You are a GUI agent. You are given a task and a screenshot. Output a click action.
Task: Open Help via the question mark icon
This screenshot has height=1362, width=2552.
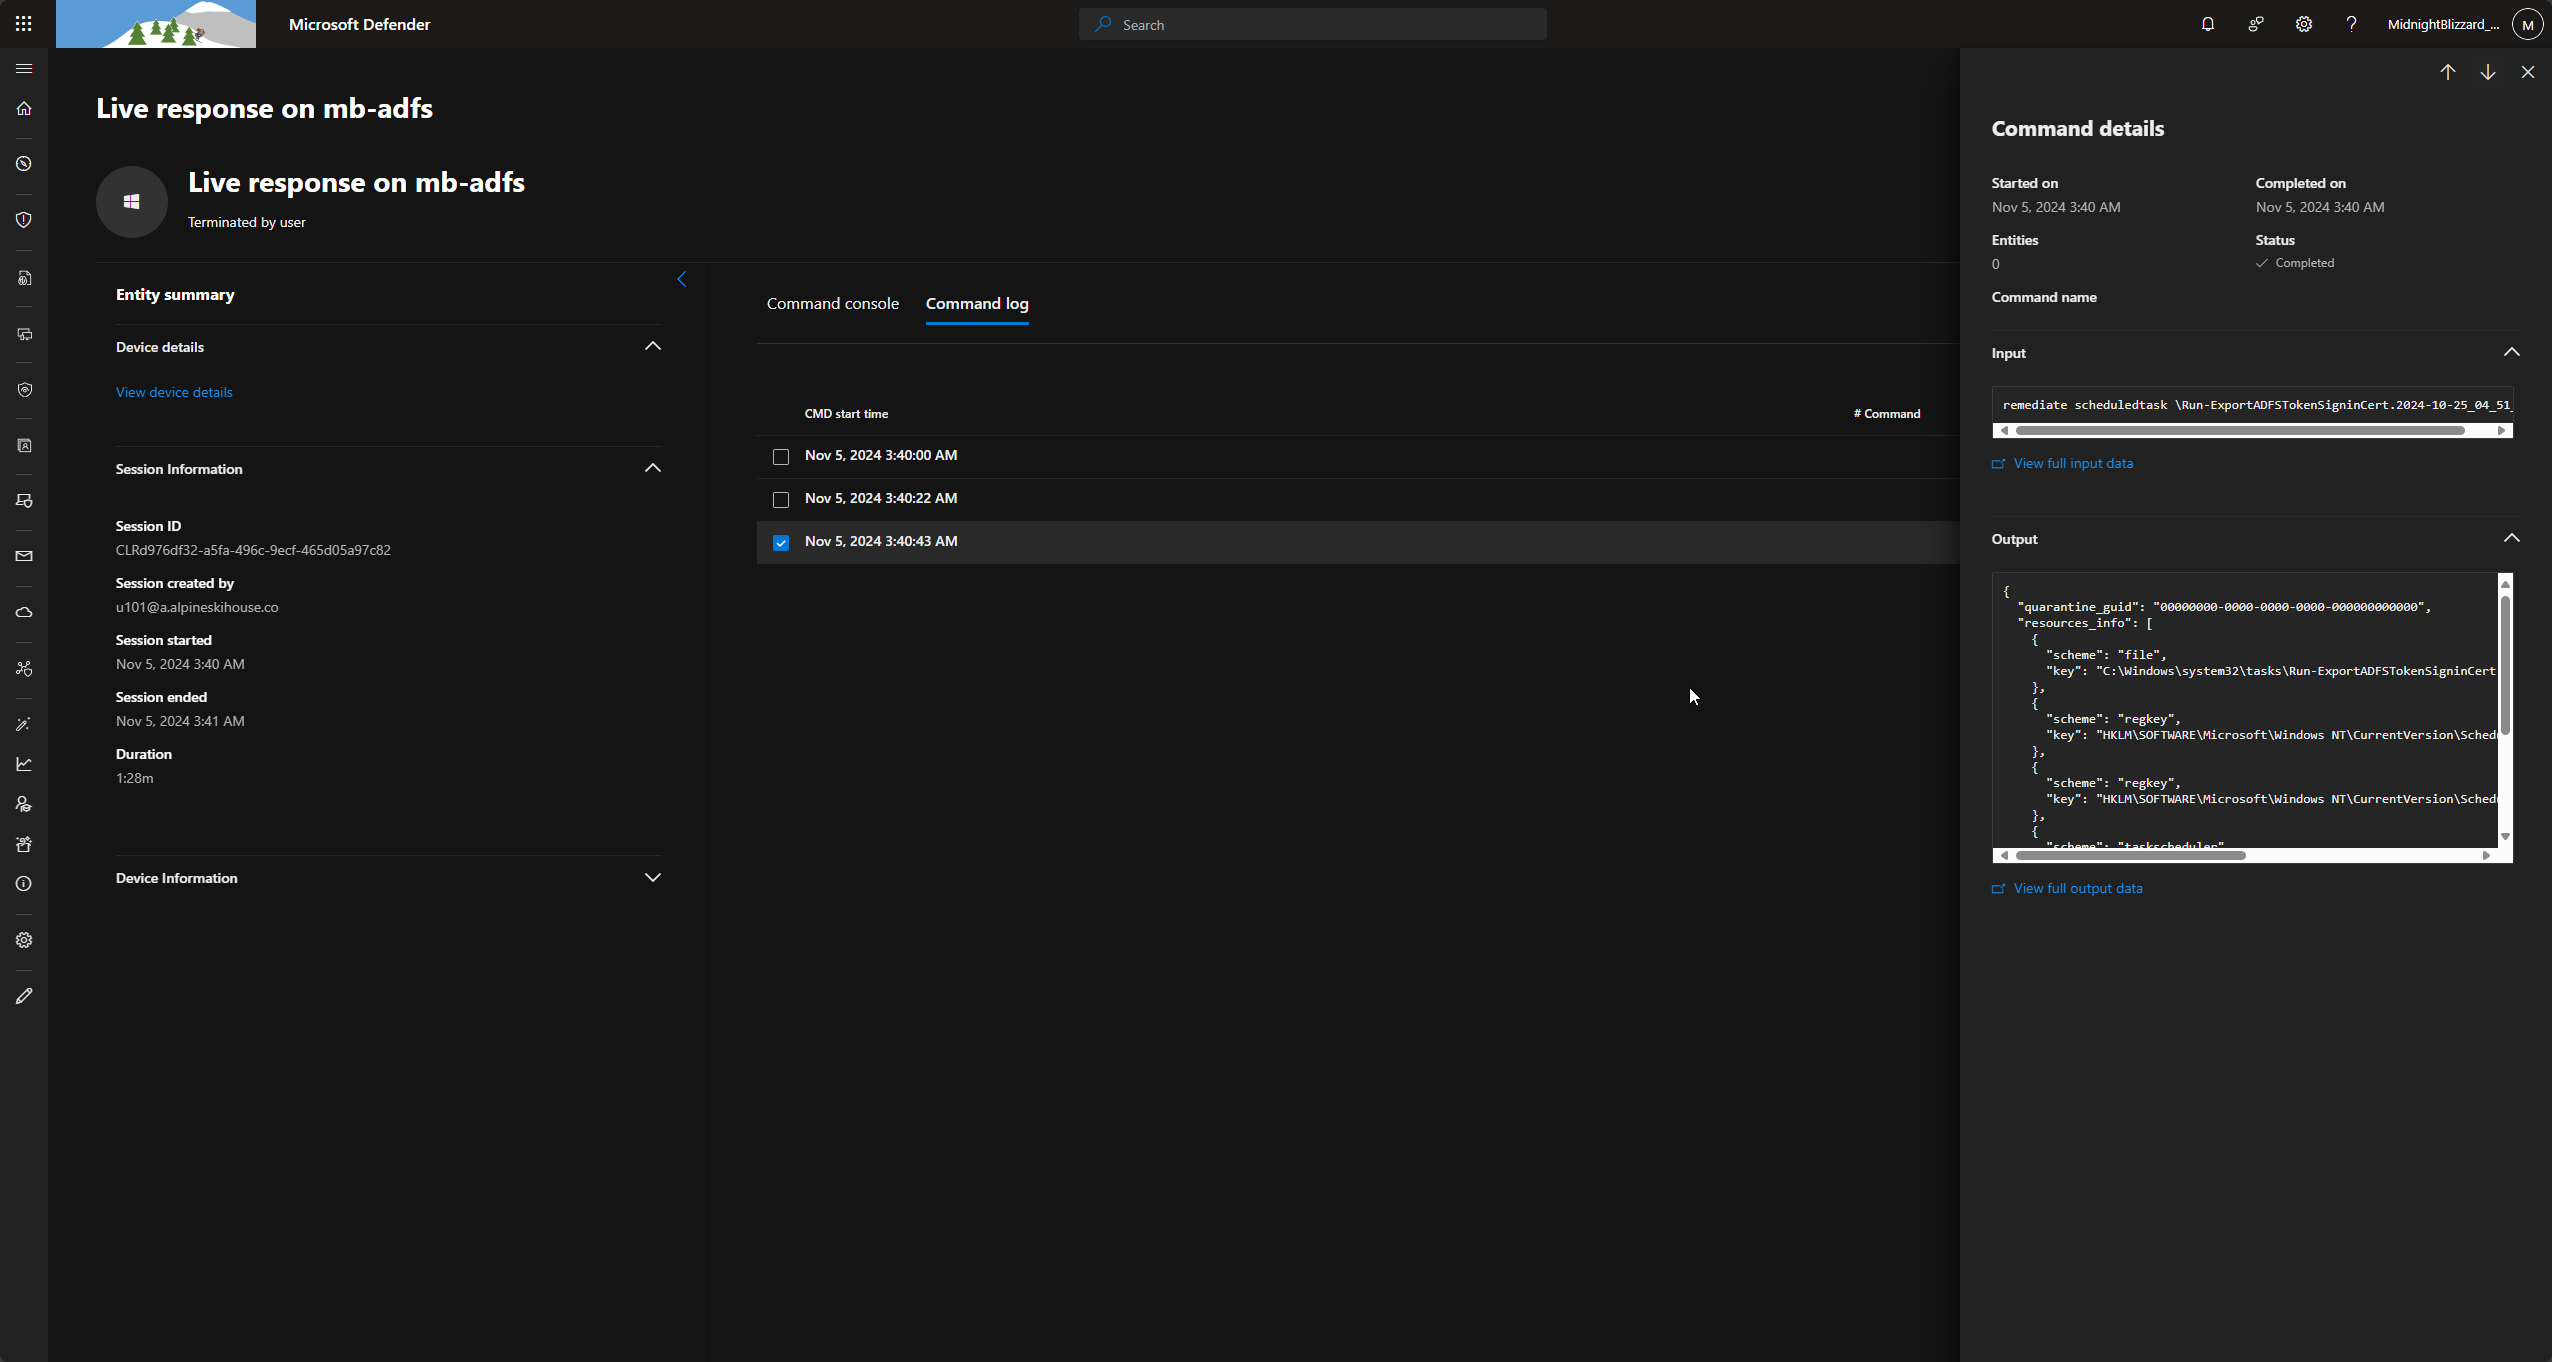tap(2350, 23)
